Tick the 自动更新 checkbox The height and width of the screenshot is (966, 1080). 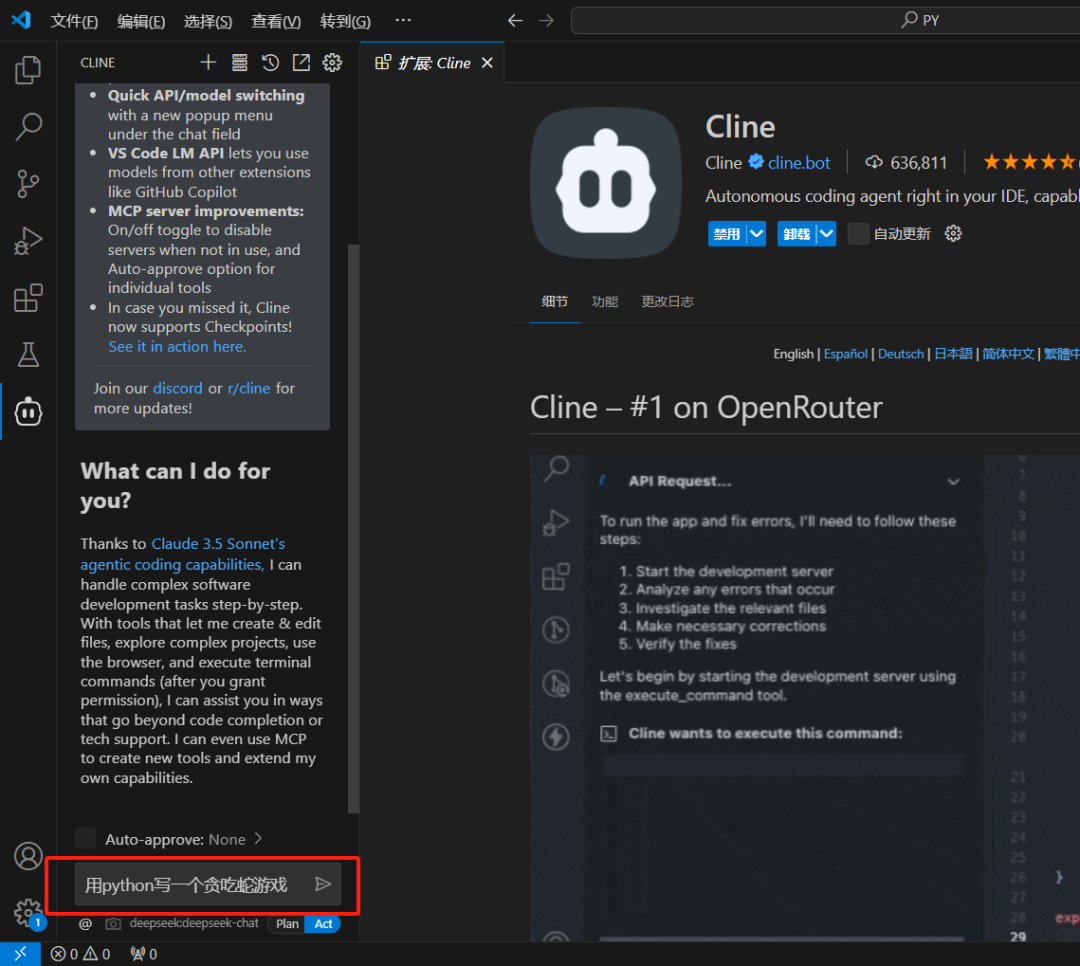[x=858, y=234]
